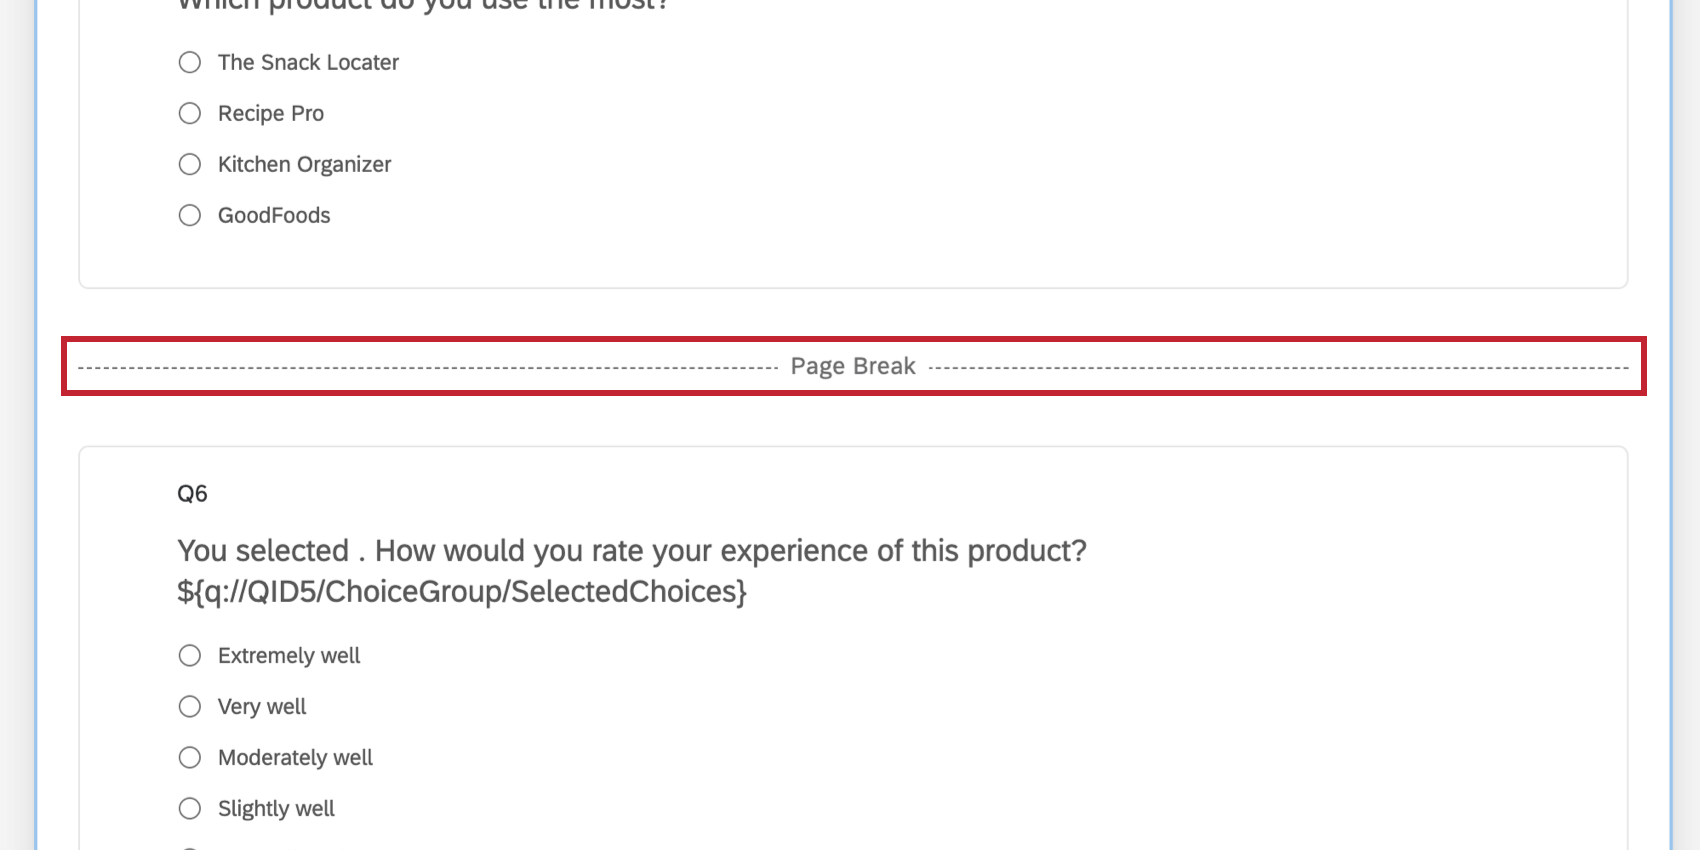Pick the Very well radio circle
The image size is (1700, 850).
(190, 706)
